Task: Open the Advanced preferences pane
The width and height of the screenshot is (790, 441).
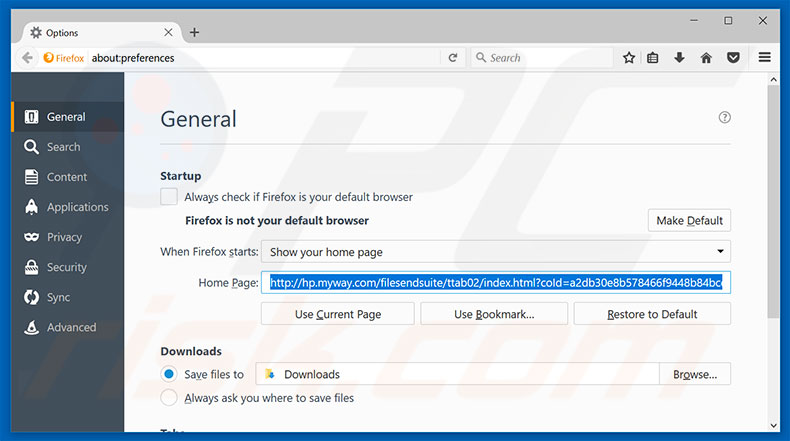Action: tap(68, 327)
